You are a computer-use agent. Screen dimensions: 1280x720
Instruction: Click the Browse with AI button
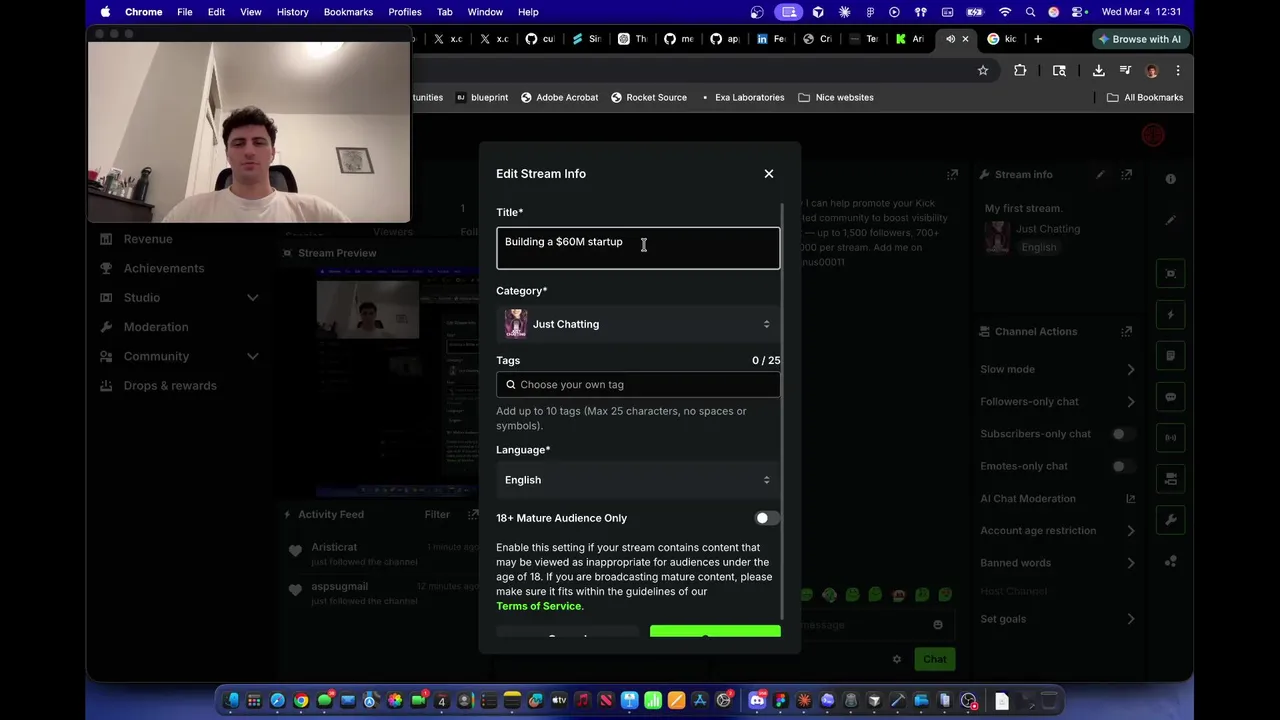[1139, 39]
